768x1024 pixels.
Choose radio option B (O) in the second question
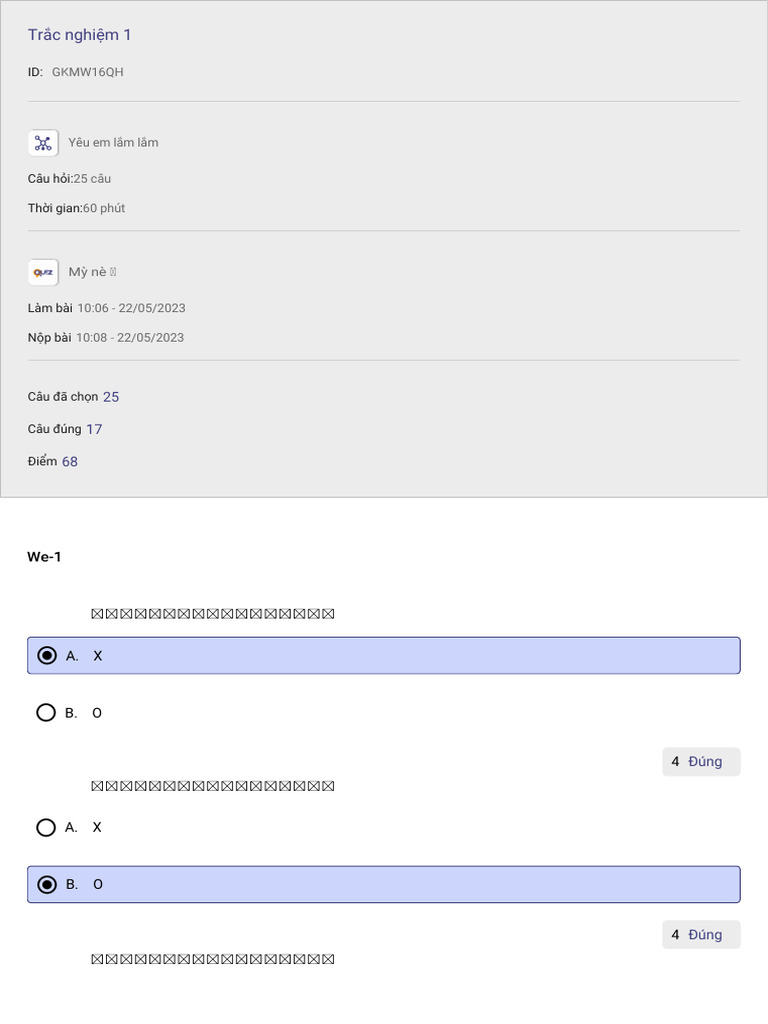click(x=46, y=884)
